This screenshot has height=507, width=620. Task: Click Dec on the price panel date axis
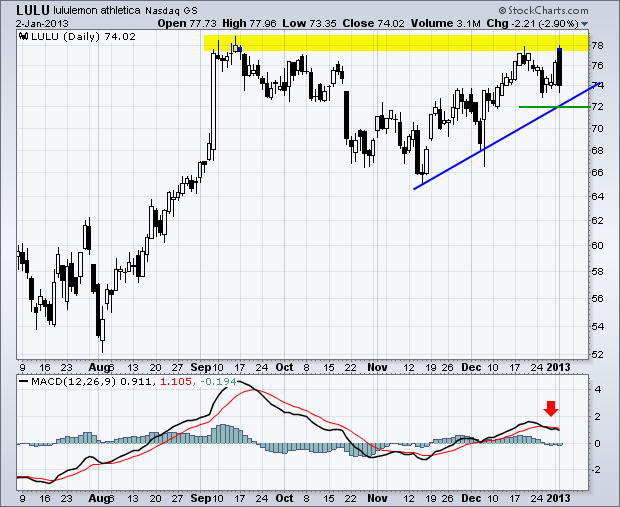click(x=471, y=368)
